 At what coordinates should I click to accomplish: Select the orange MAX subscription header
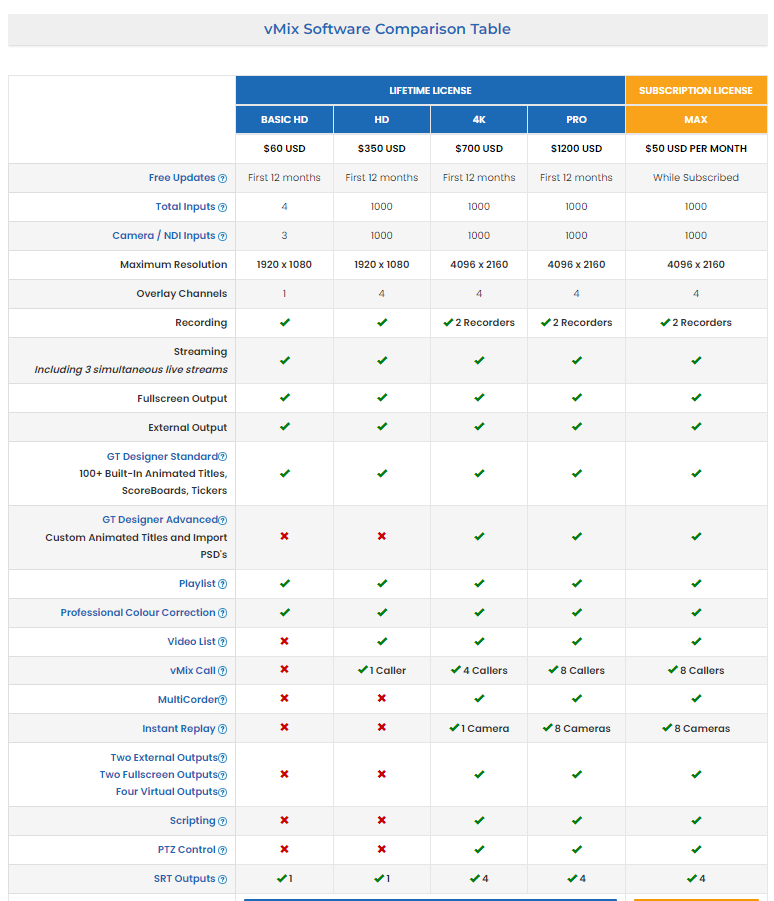[x=696, y=119]
